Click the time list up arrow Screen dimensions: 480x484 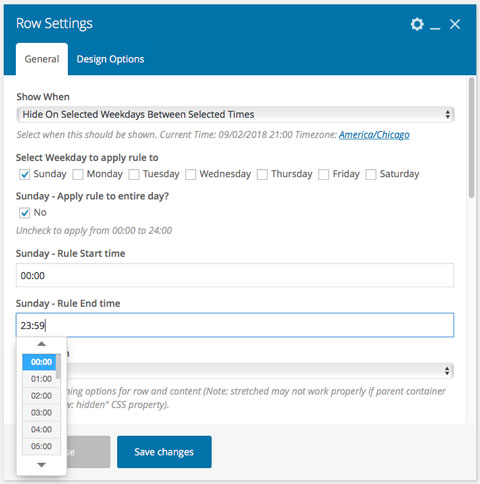click(41, 344)
